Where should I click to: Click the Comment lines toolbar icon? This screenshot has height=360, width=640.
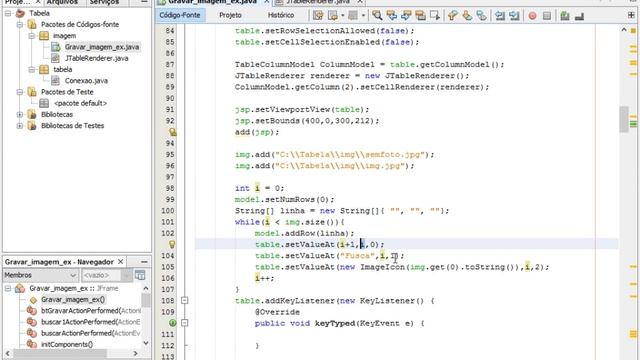pyautogui.click(x=565, y=16)
